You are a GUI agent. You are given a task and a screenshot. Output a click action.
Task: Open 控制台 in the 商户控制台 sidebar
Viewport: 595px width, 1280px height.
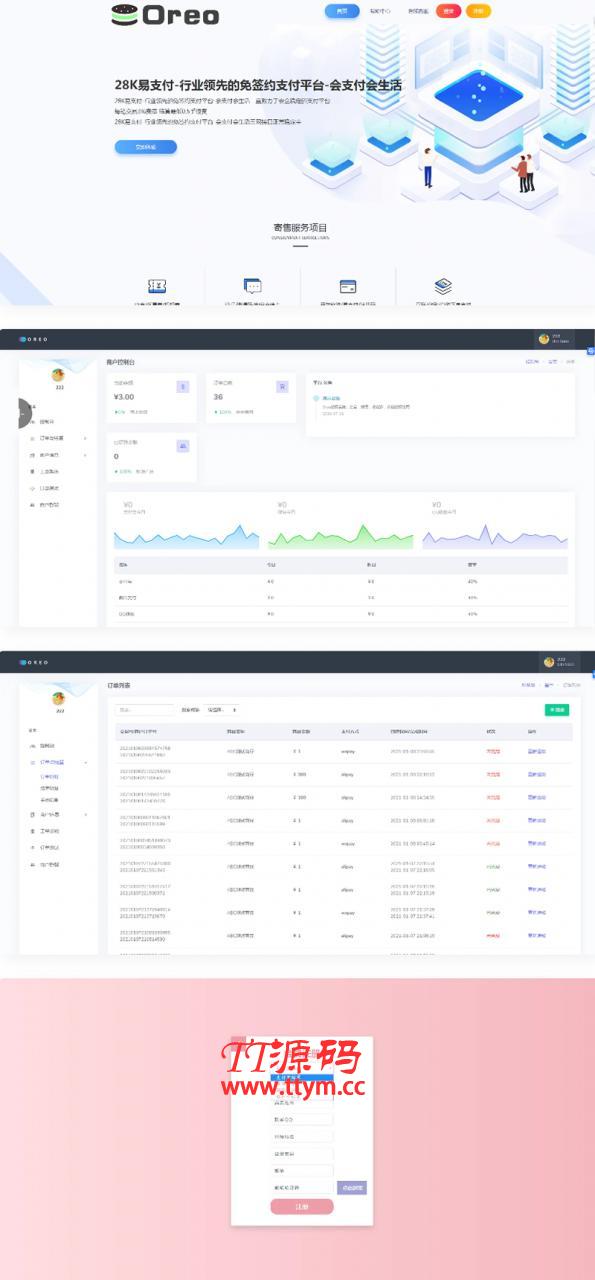pyautogui.click(x=46, y=421)
